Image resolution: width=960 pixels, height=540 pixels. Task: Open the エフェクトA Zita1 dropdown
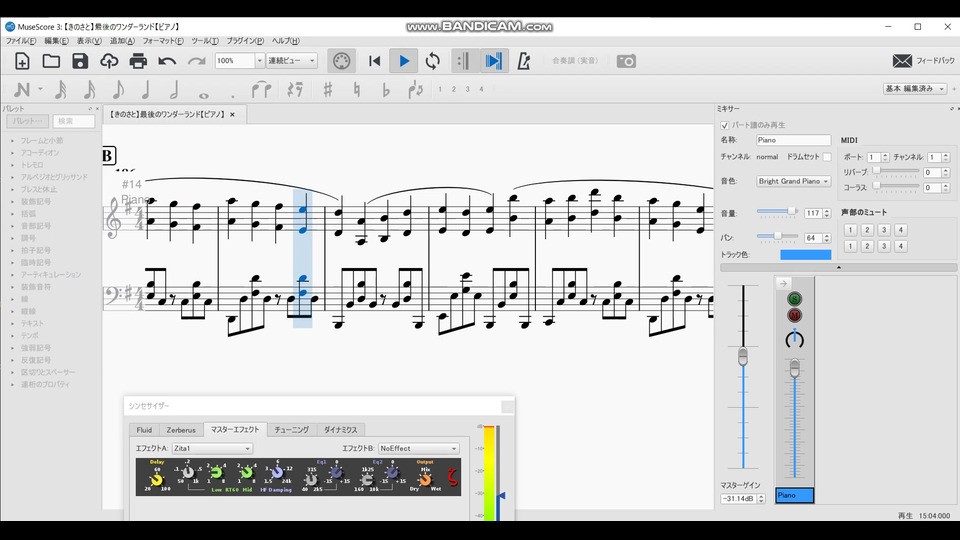click(x=212, y=448)
